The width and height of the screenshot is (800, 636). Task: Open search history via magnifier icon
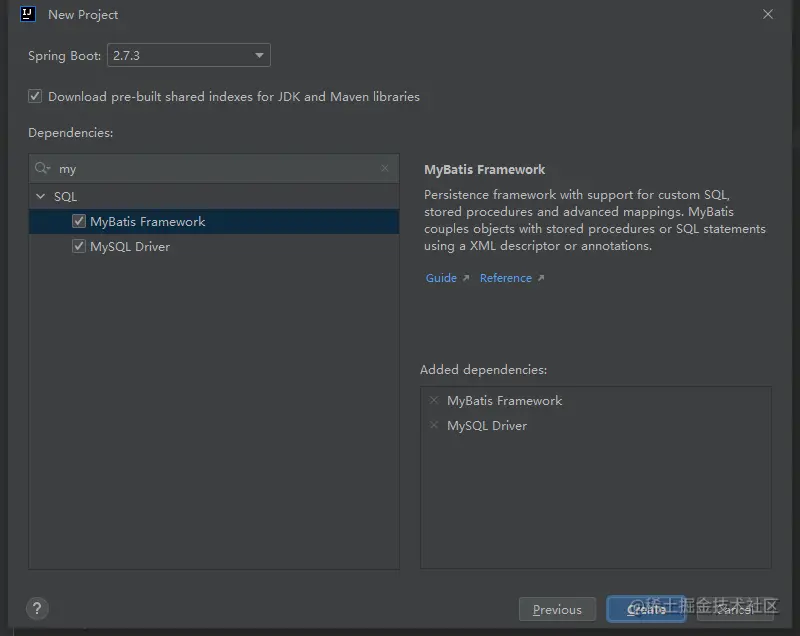tap(42, 168)
